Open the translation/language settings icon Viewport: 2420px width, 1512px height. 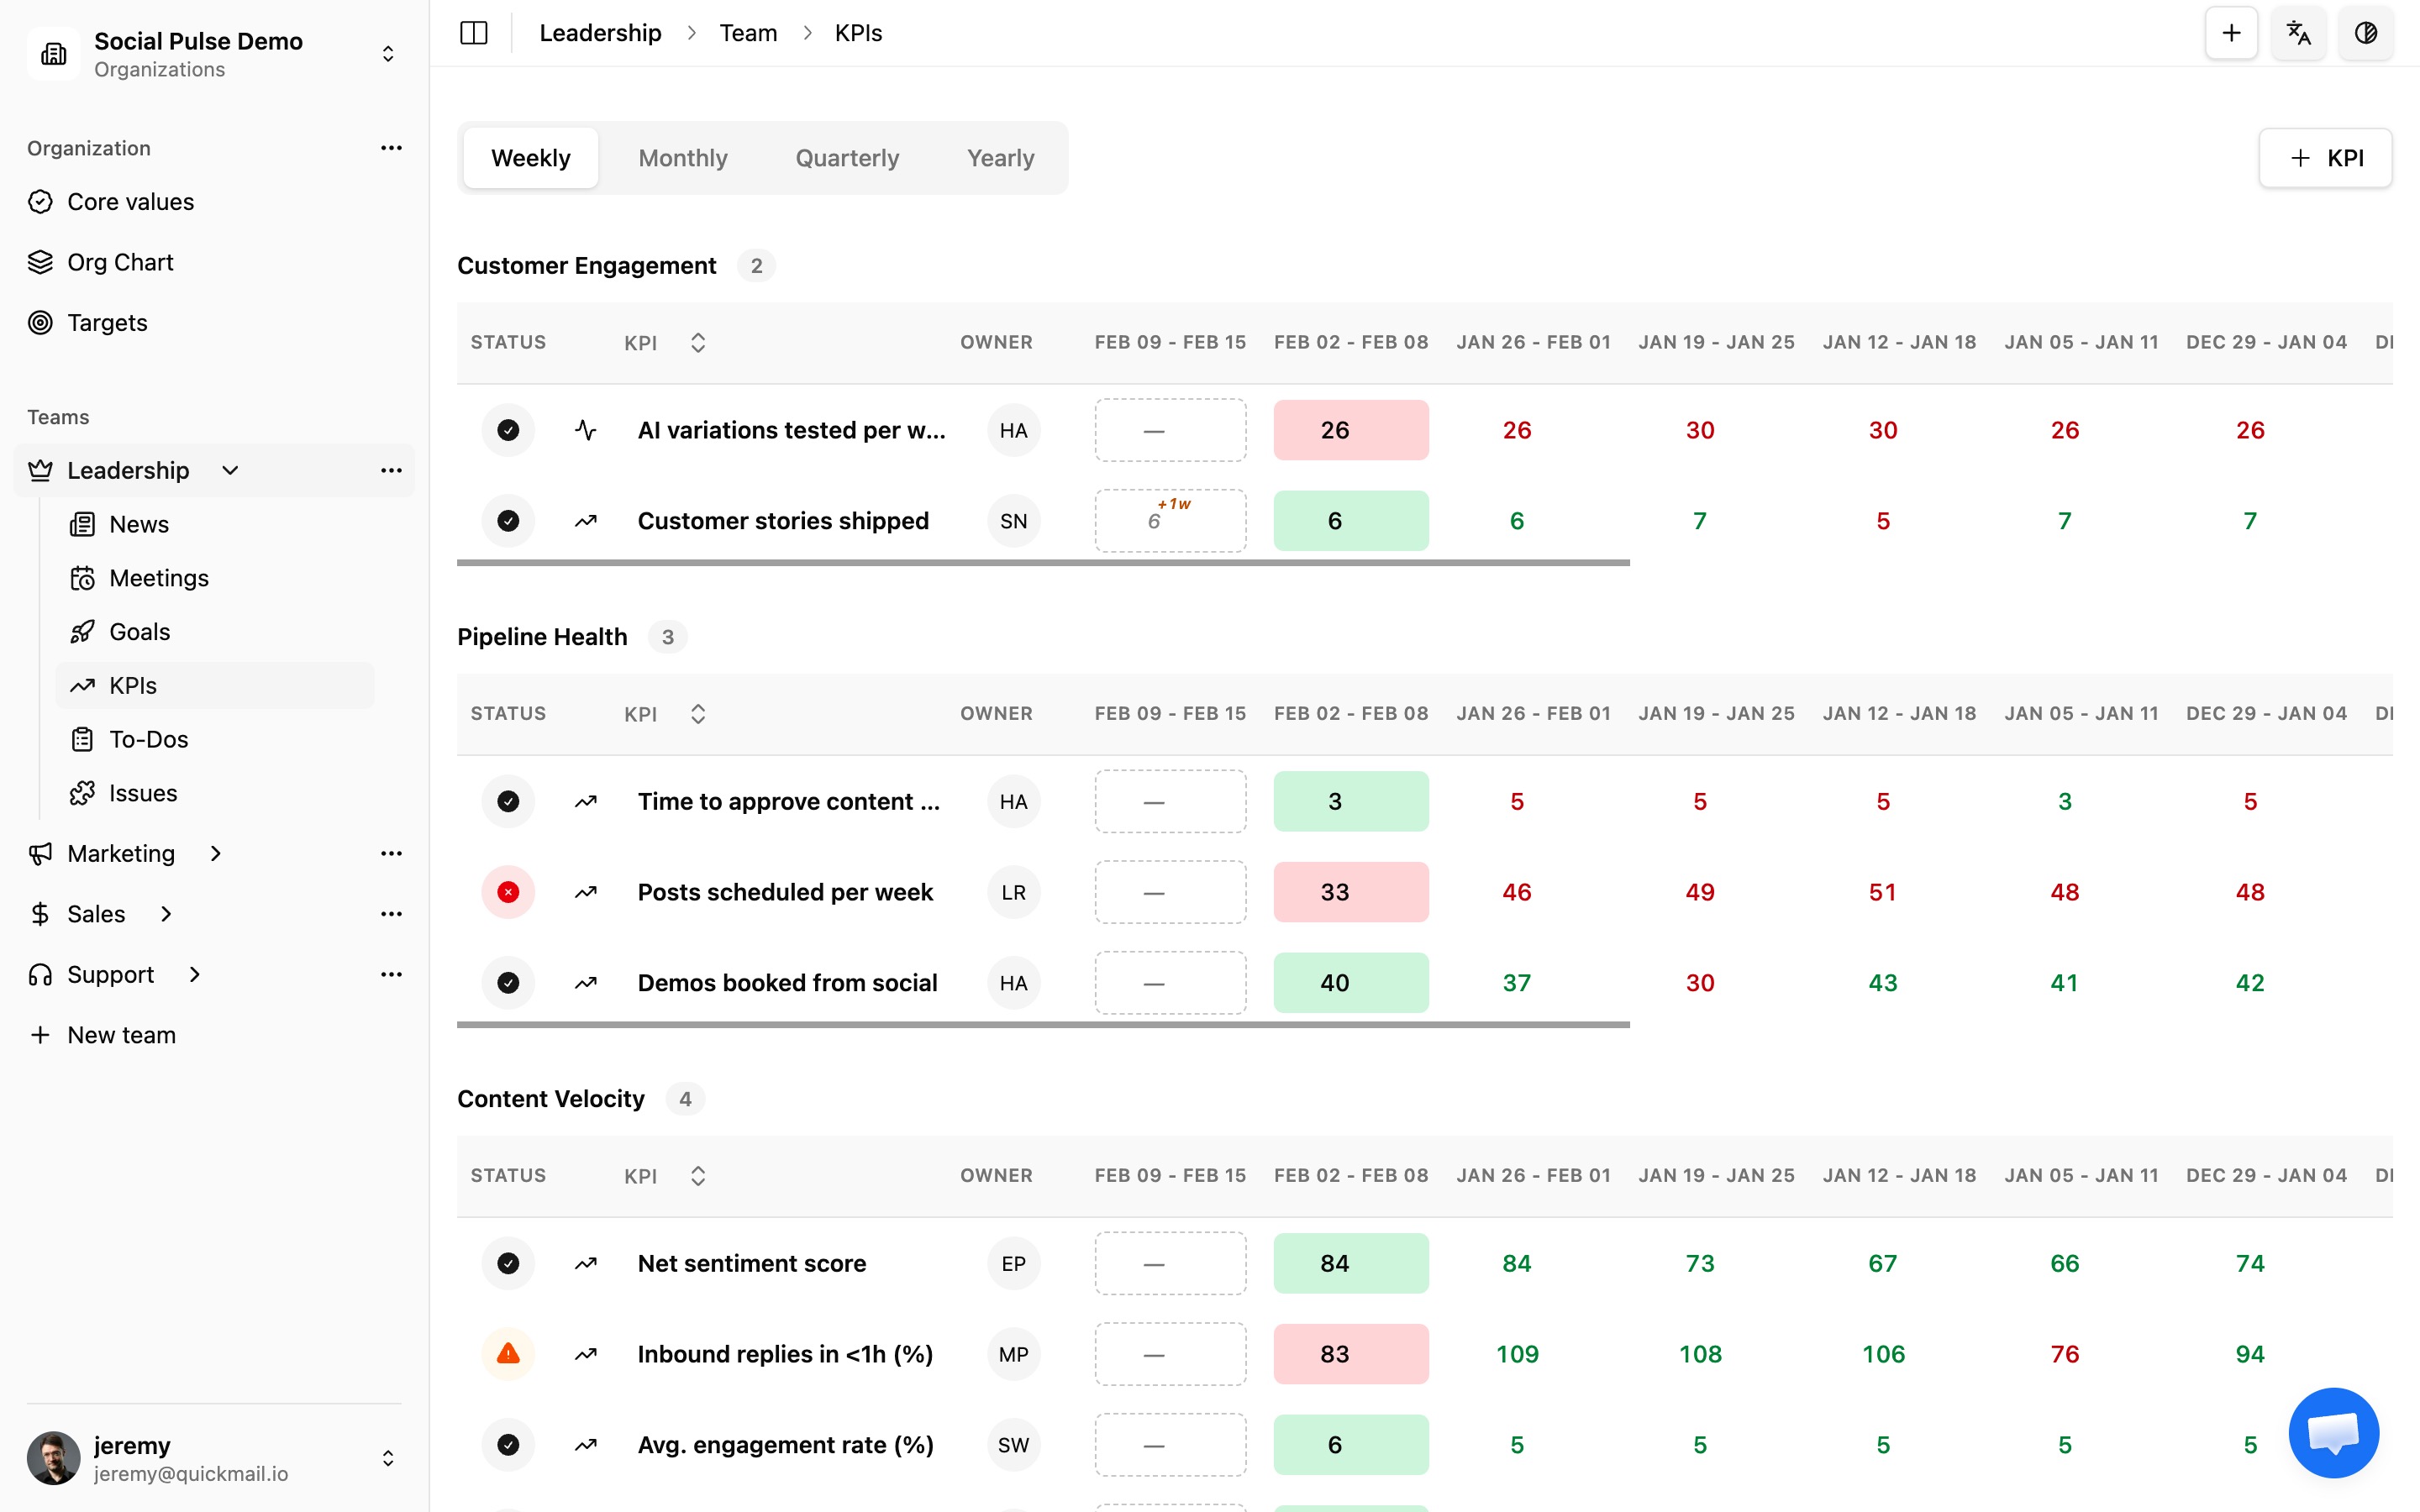point(2298,33)
